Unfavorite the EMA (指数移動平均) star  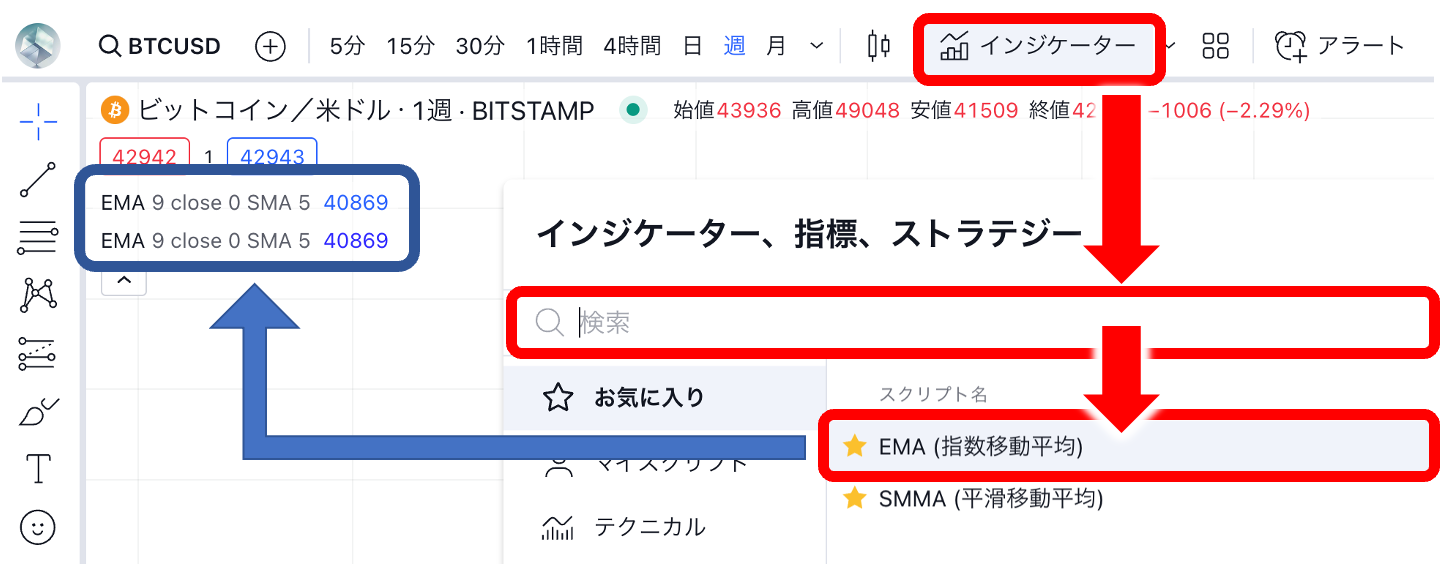point(854,447)
